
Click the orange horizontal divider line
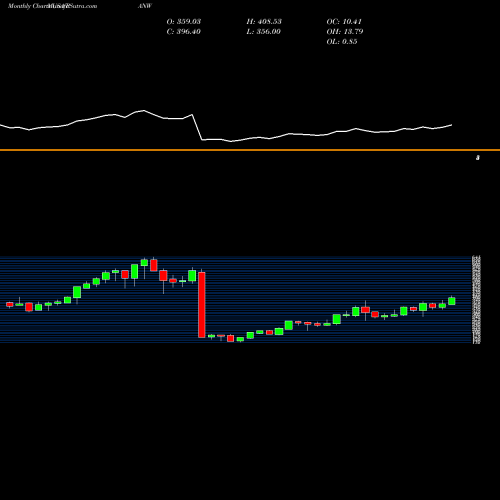[250, 150]
